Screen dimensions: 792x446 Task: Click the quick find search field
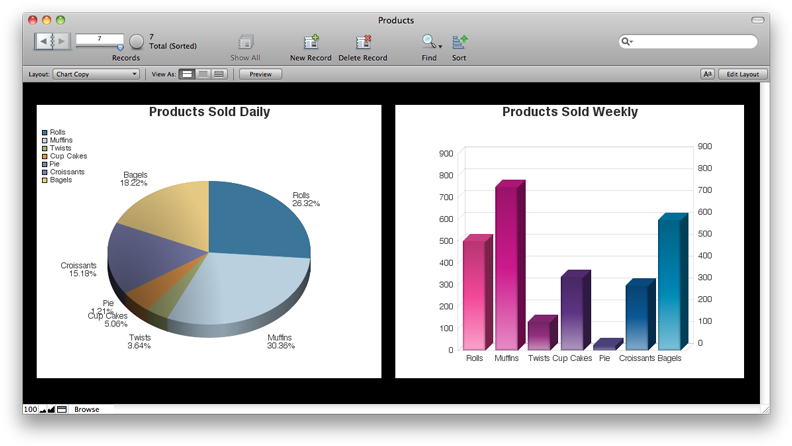pyautogui.click(x=692, y=42)
